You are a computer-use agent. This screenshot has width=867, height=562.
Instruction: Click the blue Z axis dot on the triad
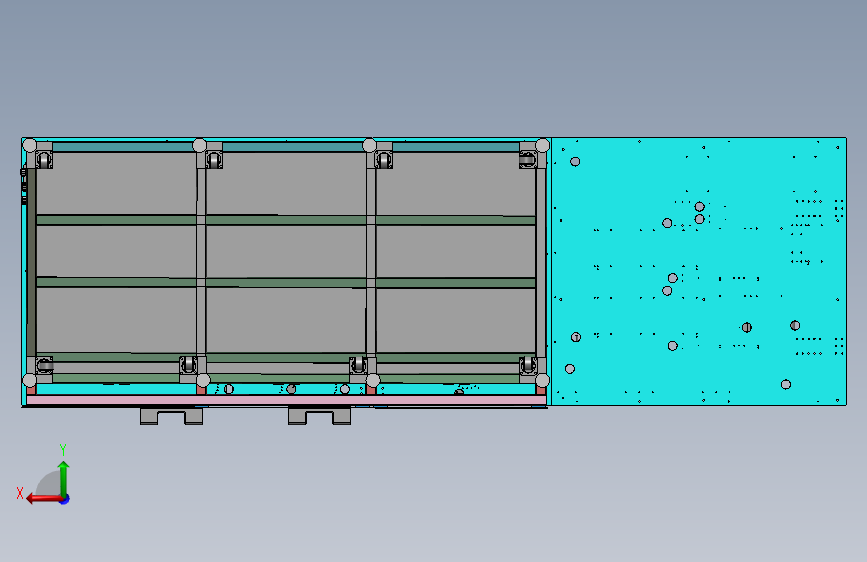[x=65, y=499]
